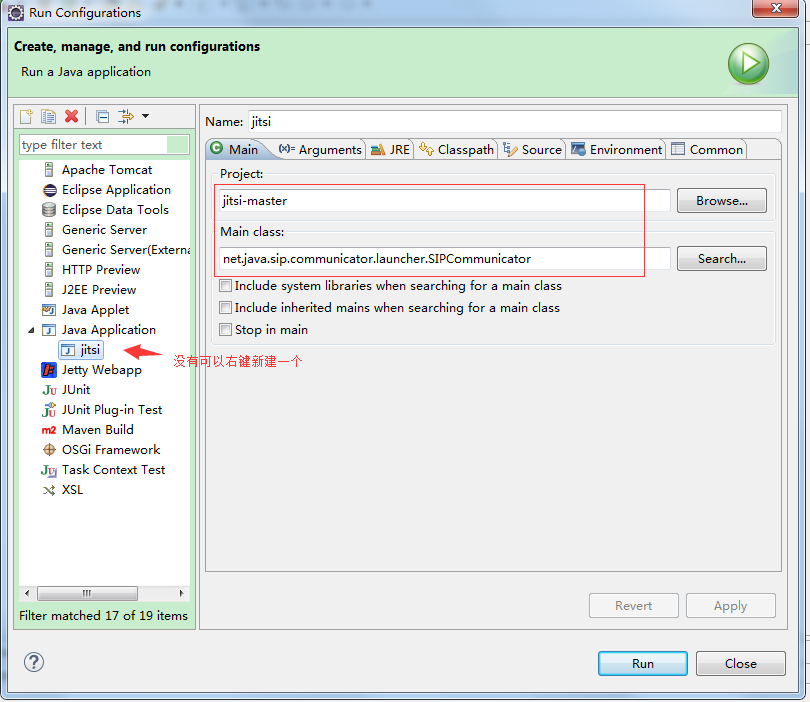810x702 pixels.
Task: Click the HTTP Preview icon
Action: (x=49, y=270)
